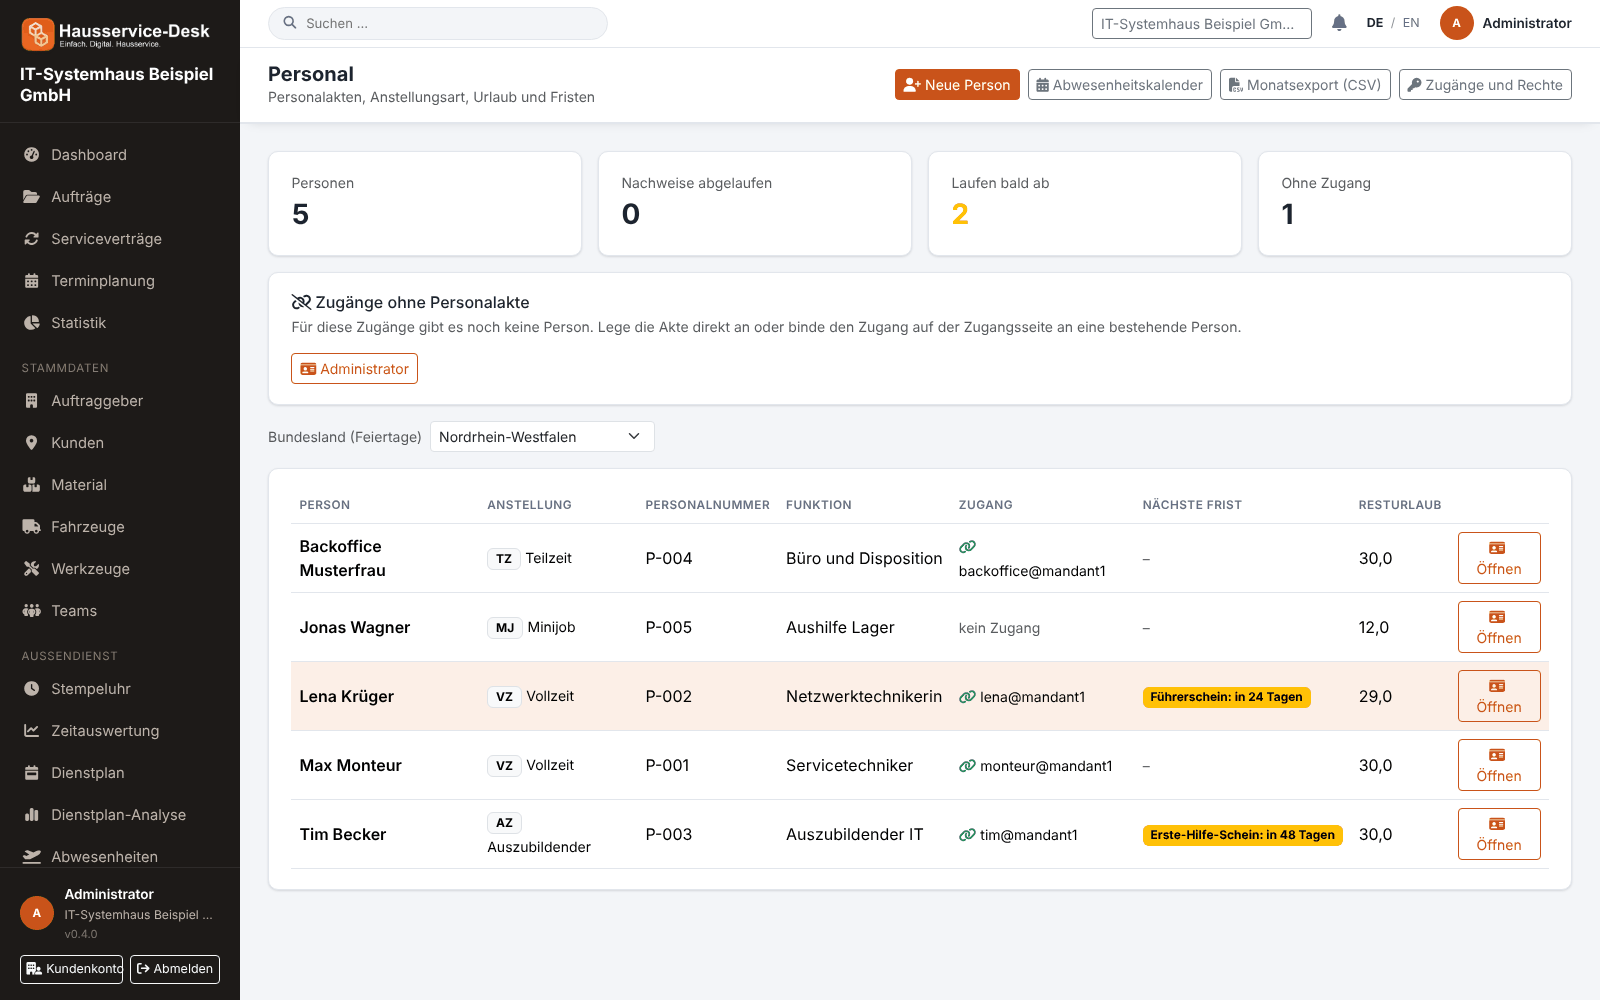Screen dimensions: 1600x1000
Task: Click the Hausservice-Desk logo icon
Action: pos(38,34)
